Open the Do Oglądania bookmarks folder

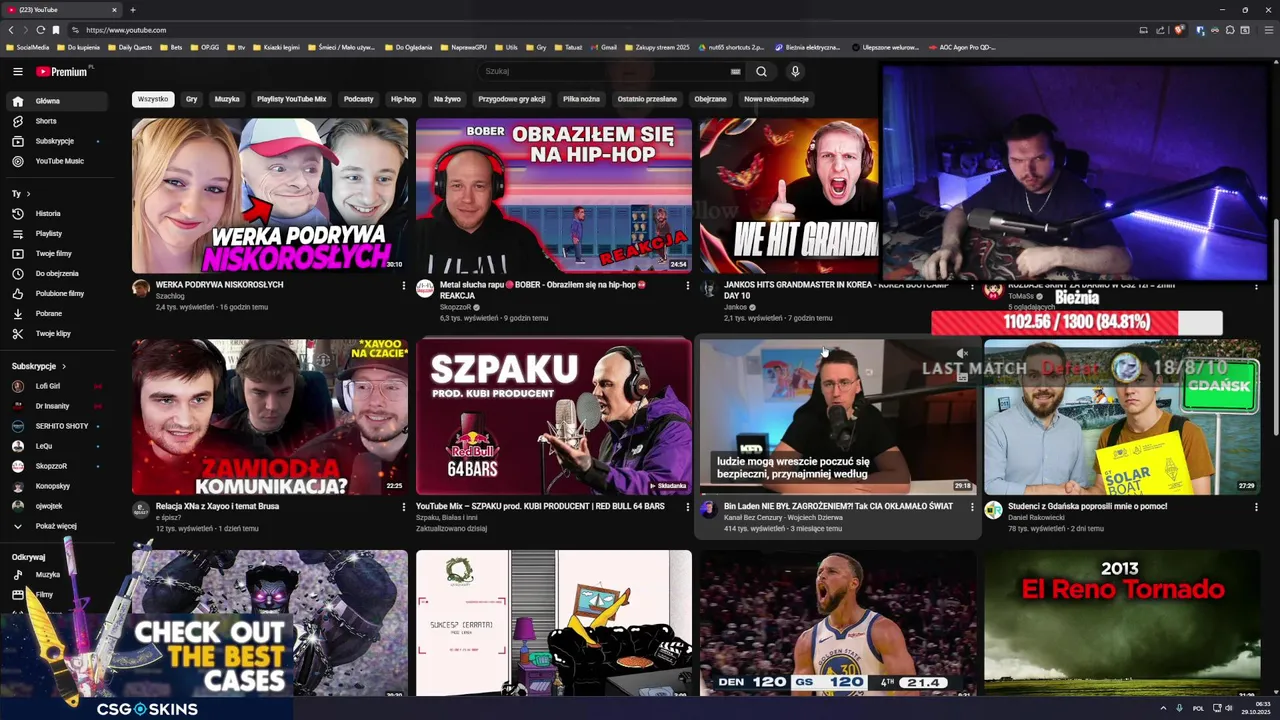(x=409, y=47)
